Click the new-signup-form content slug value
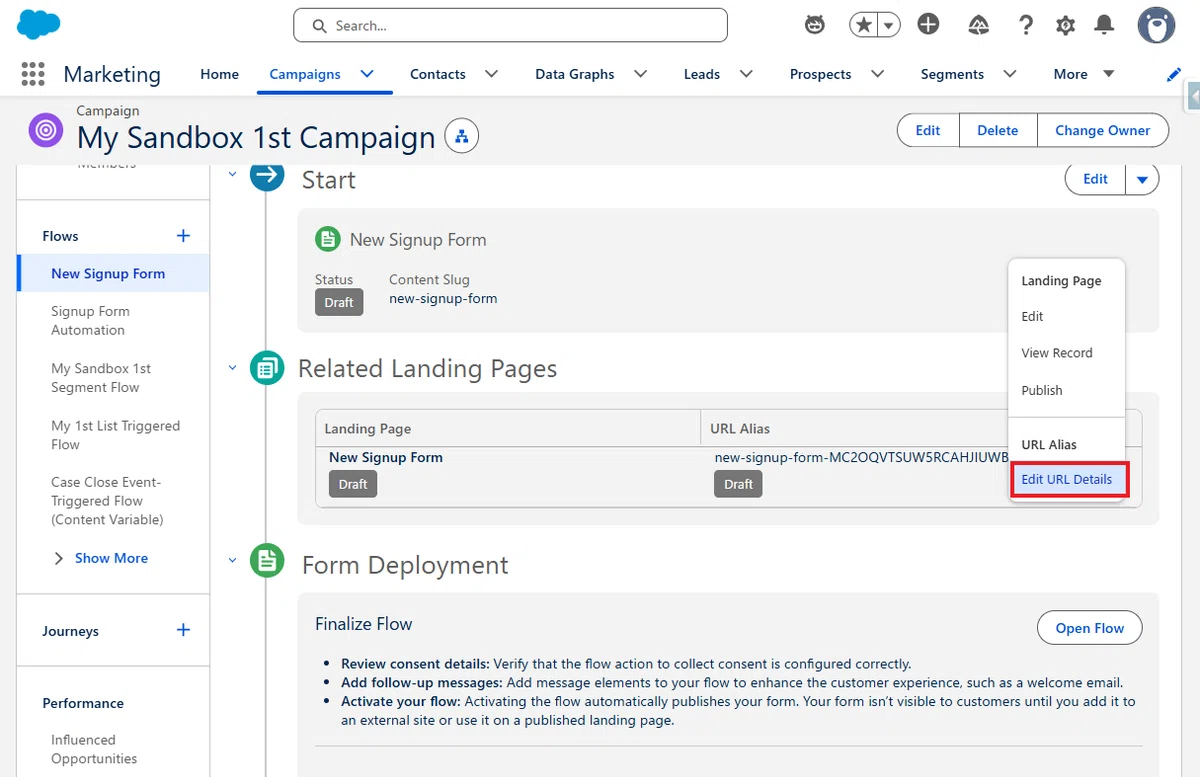 pos(443,298)
